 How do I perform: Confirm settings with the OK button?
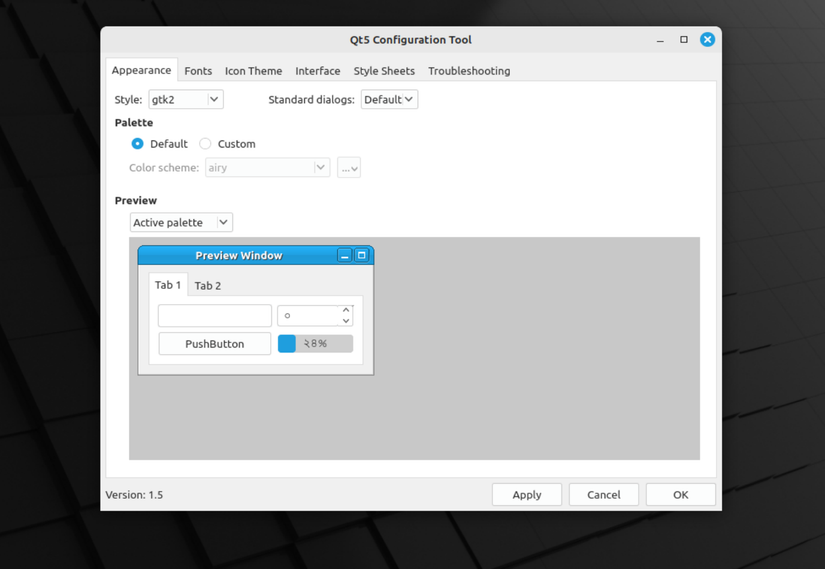(680, 495)
